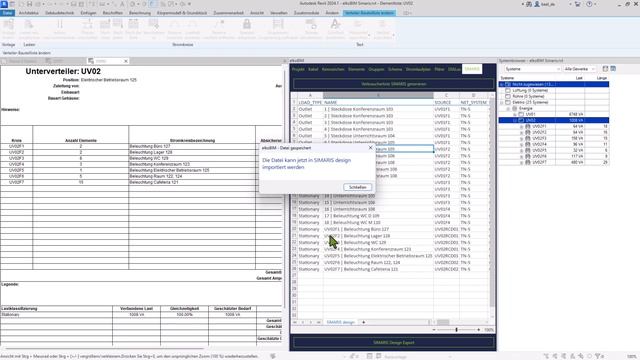The image size is (640, 360).
Task: Open the help question mark icon
Action: (x=589, y=4)
